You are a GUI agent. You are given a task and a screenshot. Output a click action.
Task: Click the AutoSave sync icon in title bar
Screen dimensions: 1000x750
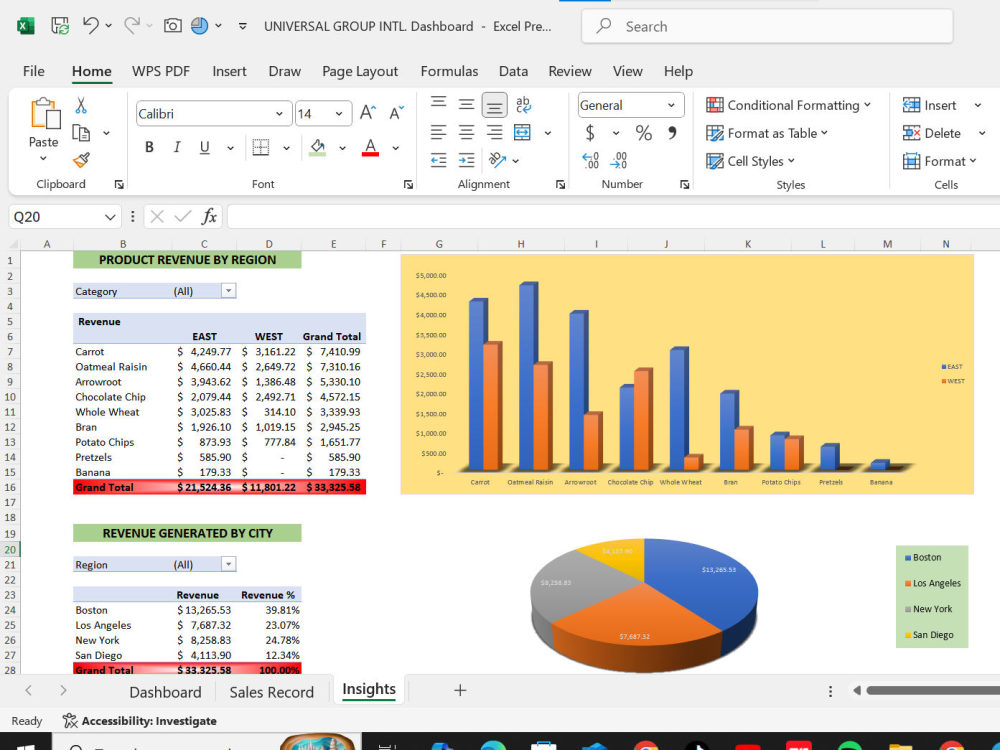pos(61,26)
